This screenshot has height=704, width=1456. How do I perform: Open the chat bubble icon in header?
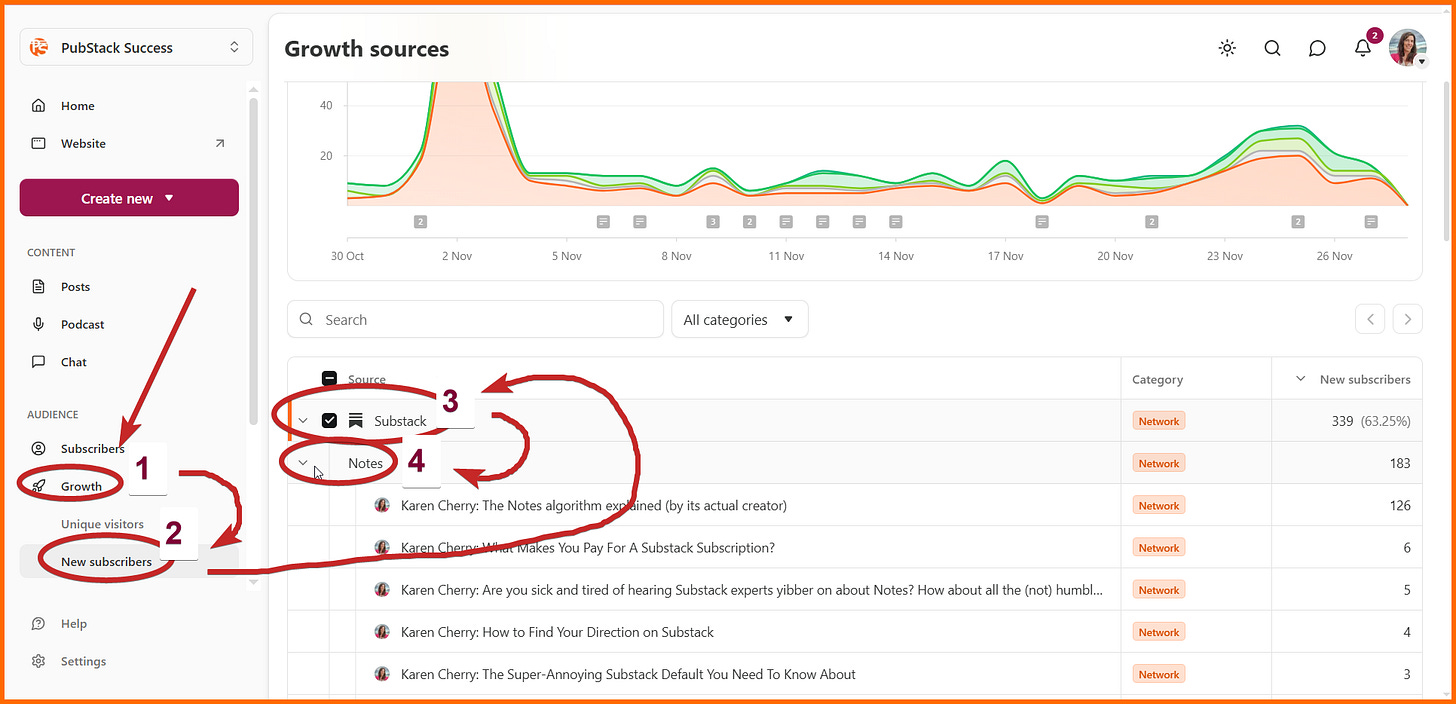tap(1317, 48)
